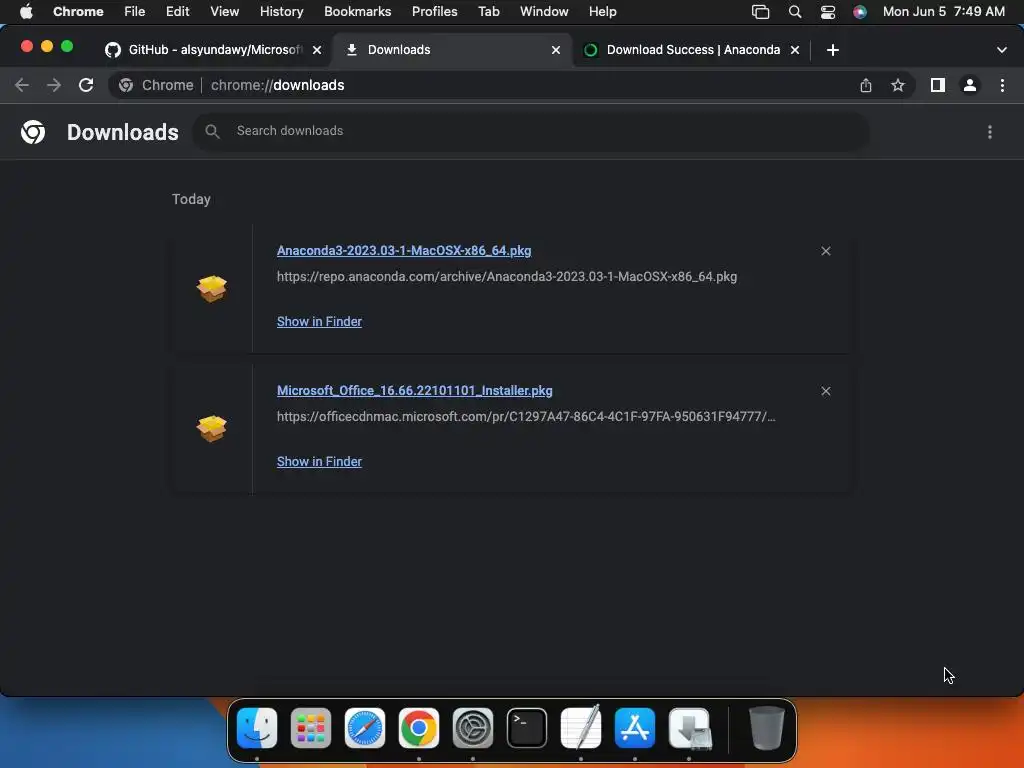Open the Window menu
This screenshot has width=1024, height=768.
[x=544, y=11]
